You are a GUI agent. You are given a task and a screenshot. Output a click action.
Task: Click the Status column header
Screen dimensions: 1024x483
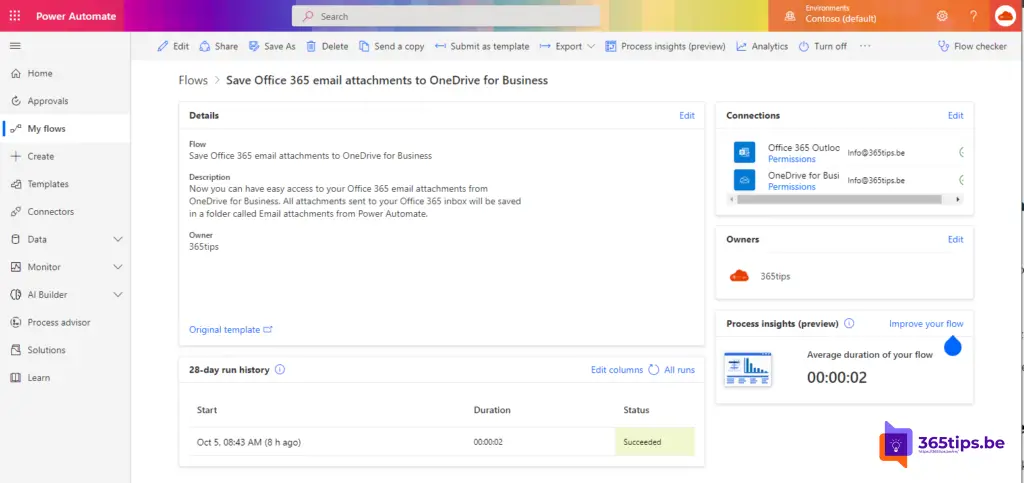point(636,410)
